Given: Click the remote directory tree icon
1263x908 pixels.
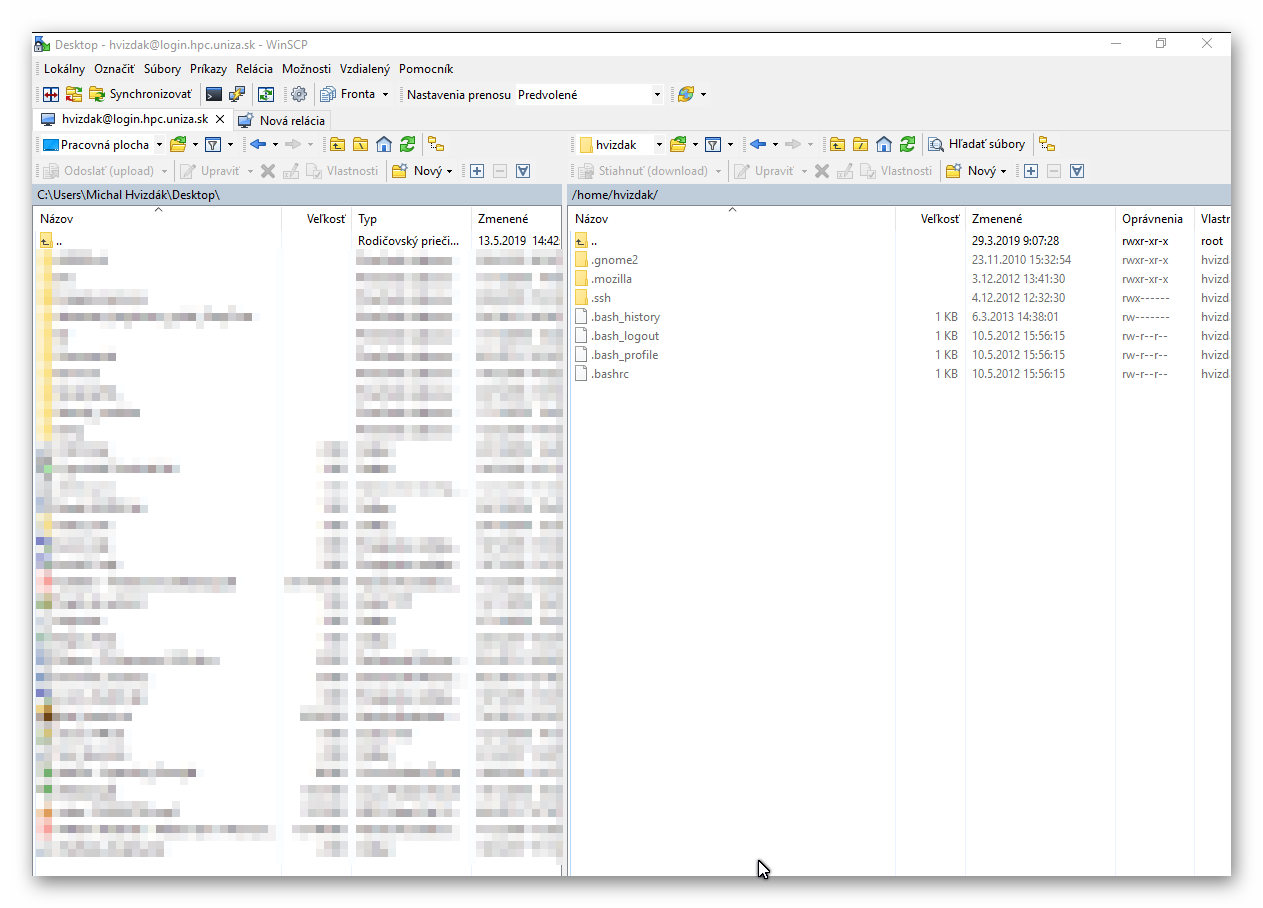Looking at the screenshot, I should [x=1047, y=145].
